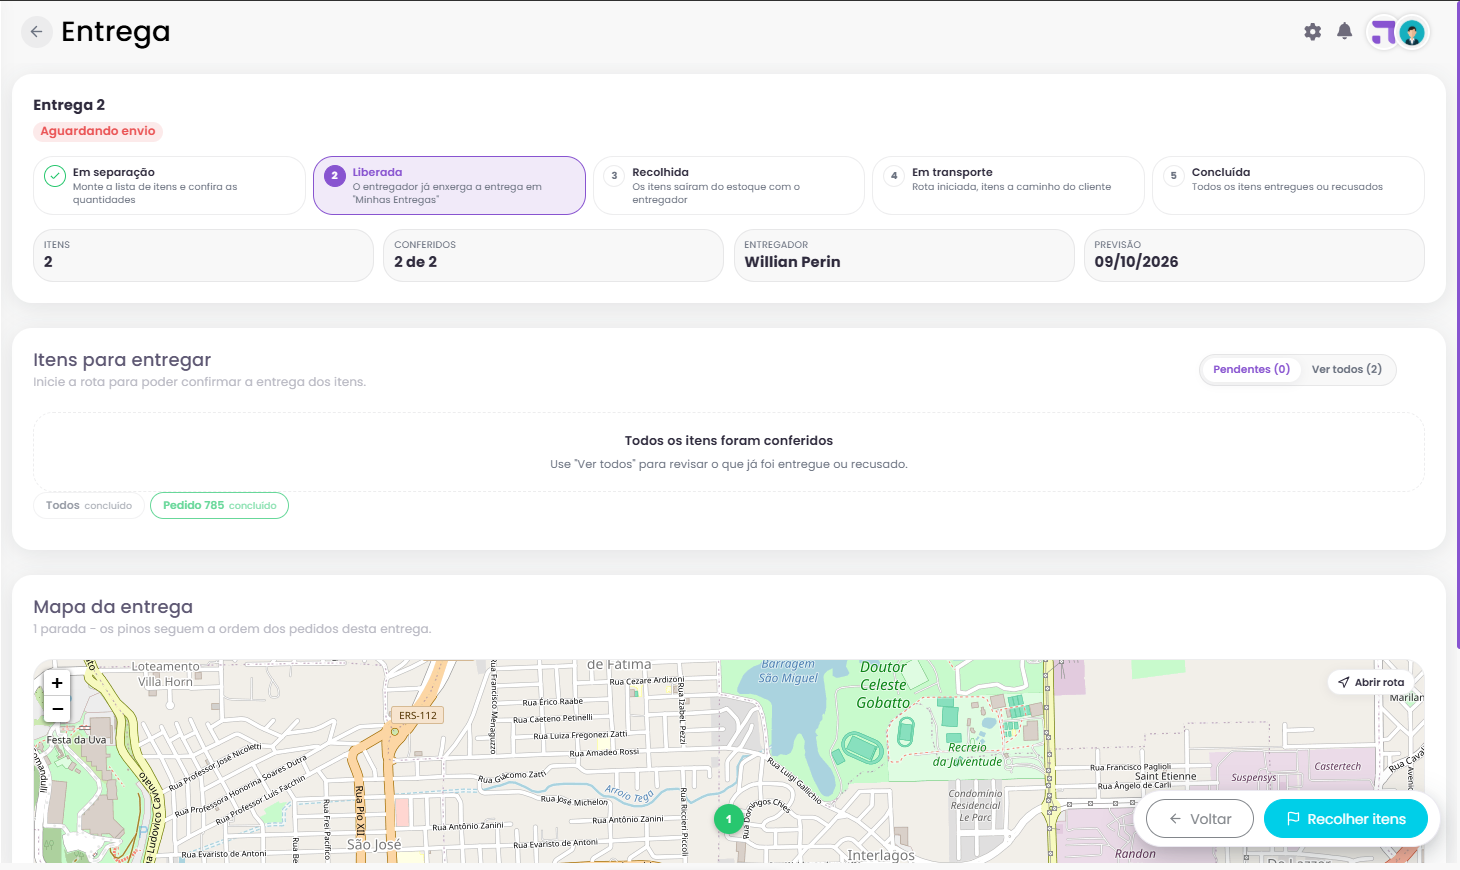Click the Itens para entregar heading
This screenshot has width=1460, height=870.
tap(122, 360)
